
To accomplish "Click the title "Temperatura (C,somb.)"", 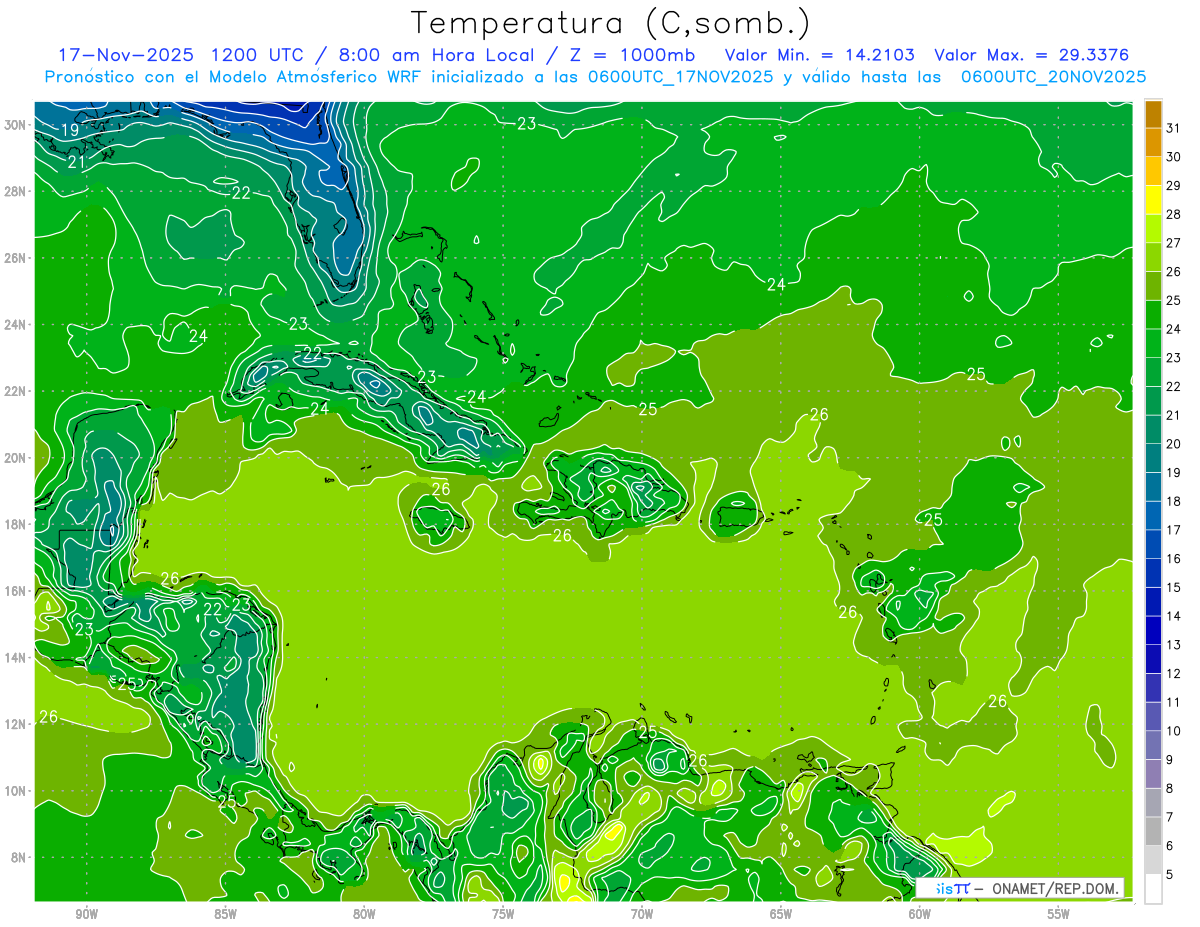I will [x=611, y=22].
